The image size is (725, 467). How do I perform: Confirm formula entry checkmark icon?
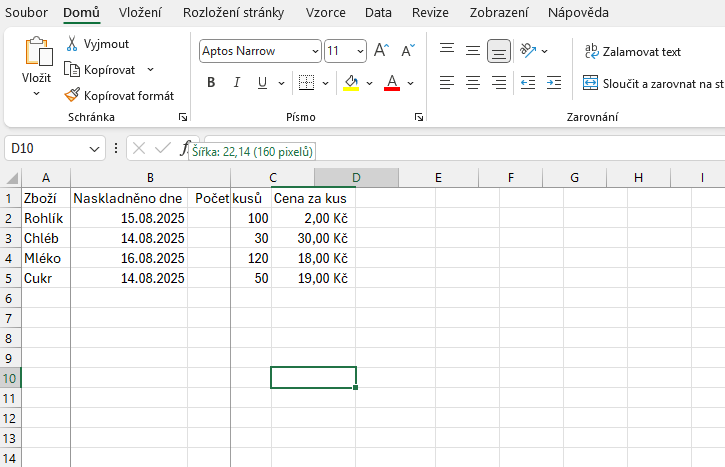tap(163, 148)
